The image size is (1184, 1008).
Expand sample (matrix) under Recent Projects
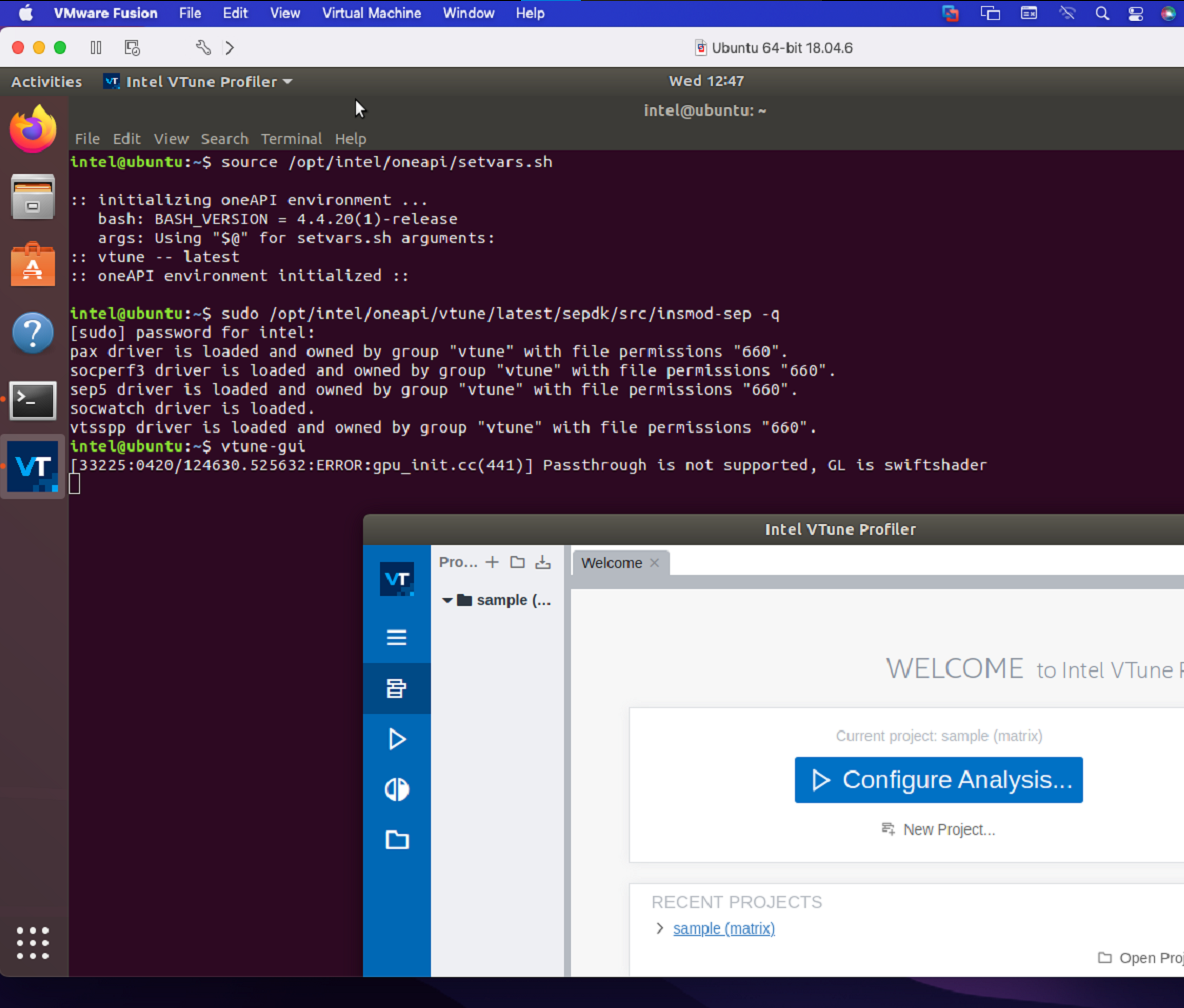click(x=659, y=928)
